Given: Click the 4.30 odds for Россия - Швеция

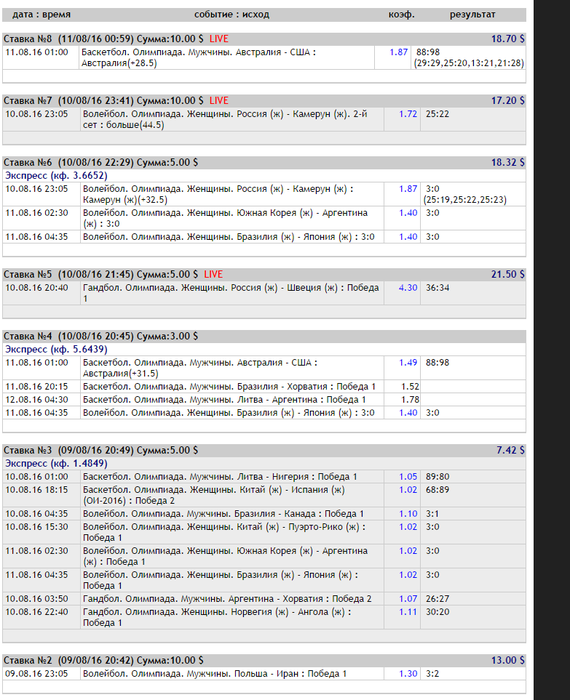Looking at the screenshot, I should (408, 288).
